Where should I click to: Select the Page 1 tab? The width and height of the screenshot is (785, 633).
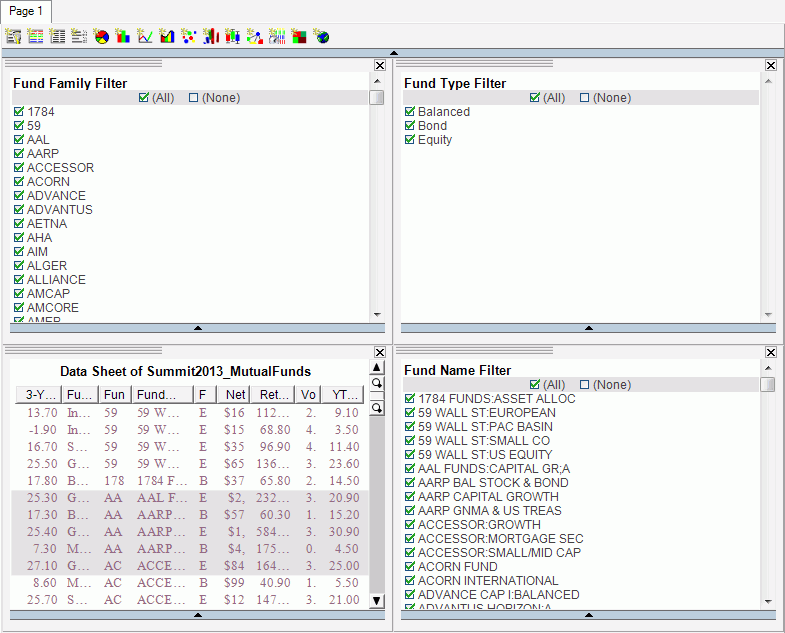click(26, 11)
